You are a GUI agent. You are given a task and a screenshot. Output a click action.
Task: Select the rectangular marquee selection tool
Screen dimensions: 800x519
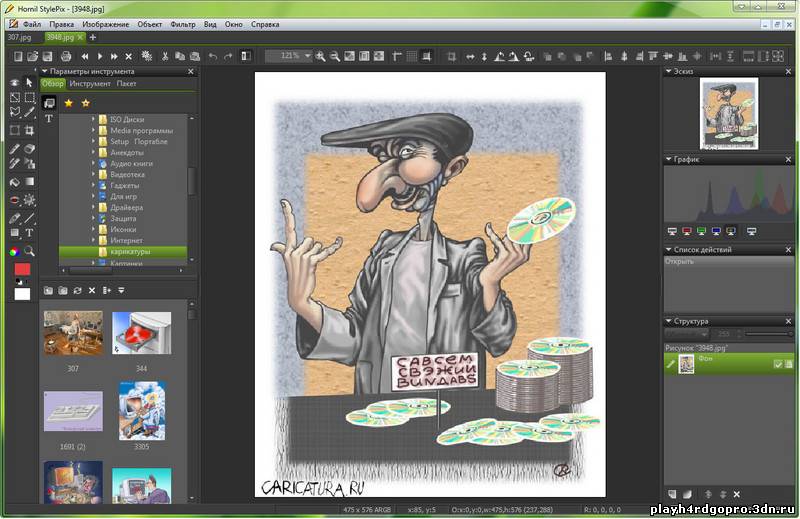click(30, 97)
